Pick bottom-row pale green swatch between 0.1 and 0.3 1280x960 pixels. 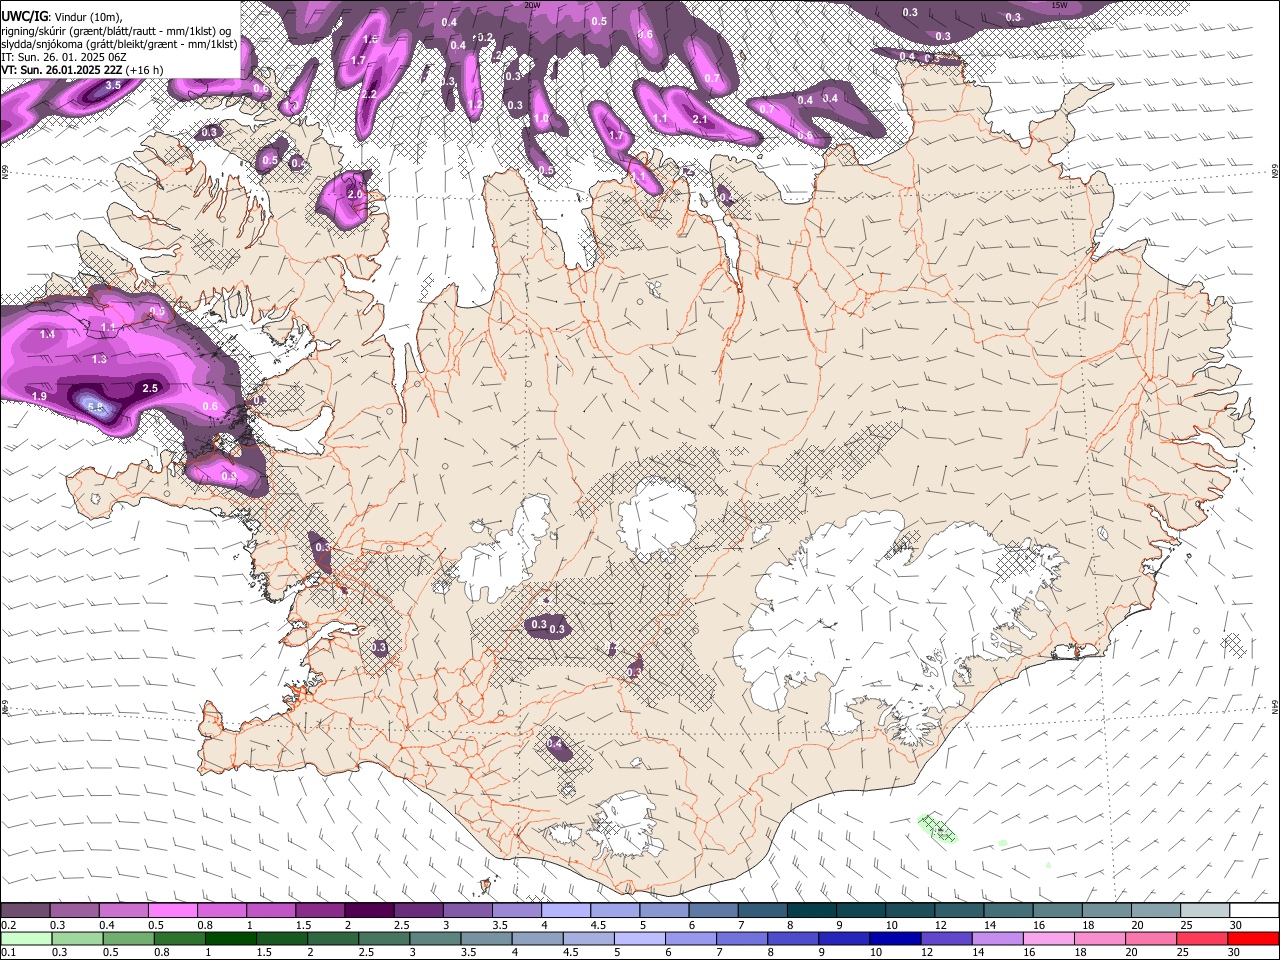tap(27, 938)
